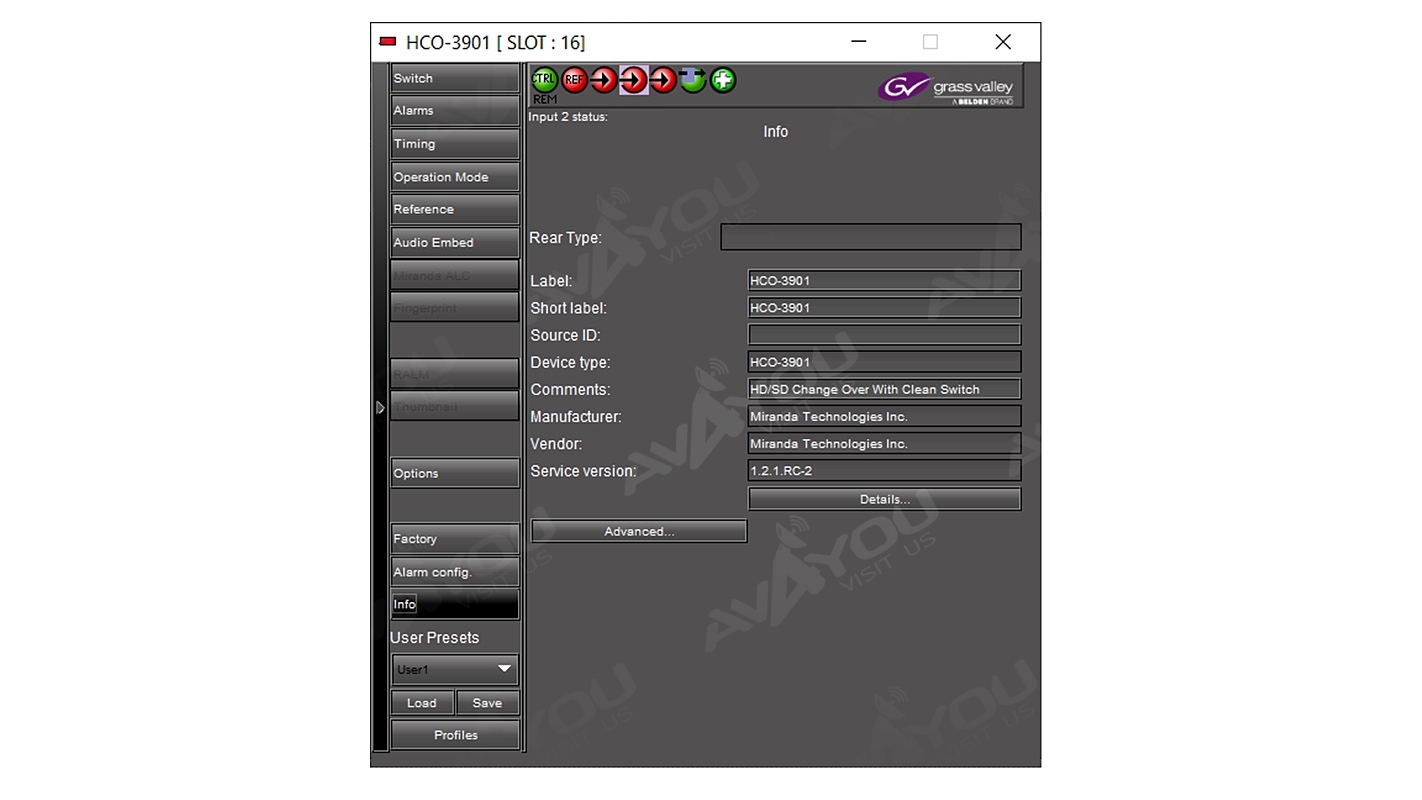Click the third red arrow input status icon

[x=663, y=80]
